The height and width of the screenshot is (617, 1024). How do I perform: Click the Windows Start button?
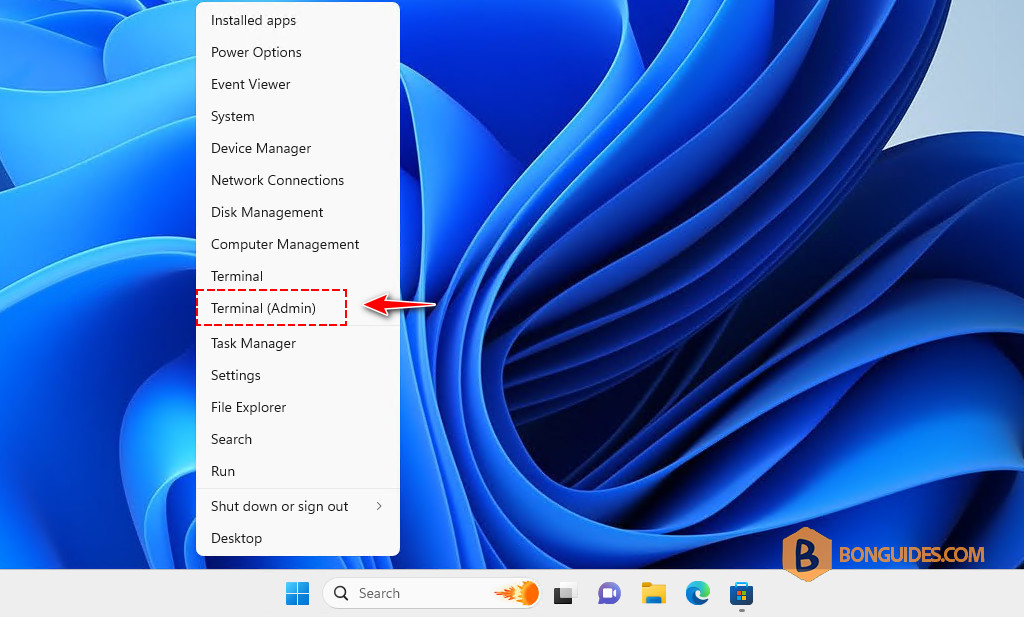tap(298, 593)
